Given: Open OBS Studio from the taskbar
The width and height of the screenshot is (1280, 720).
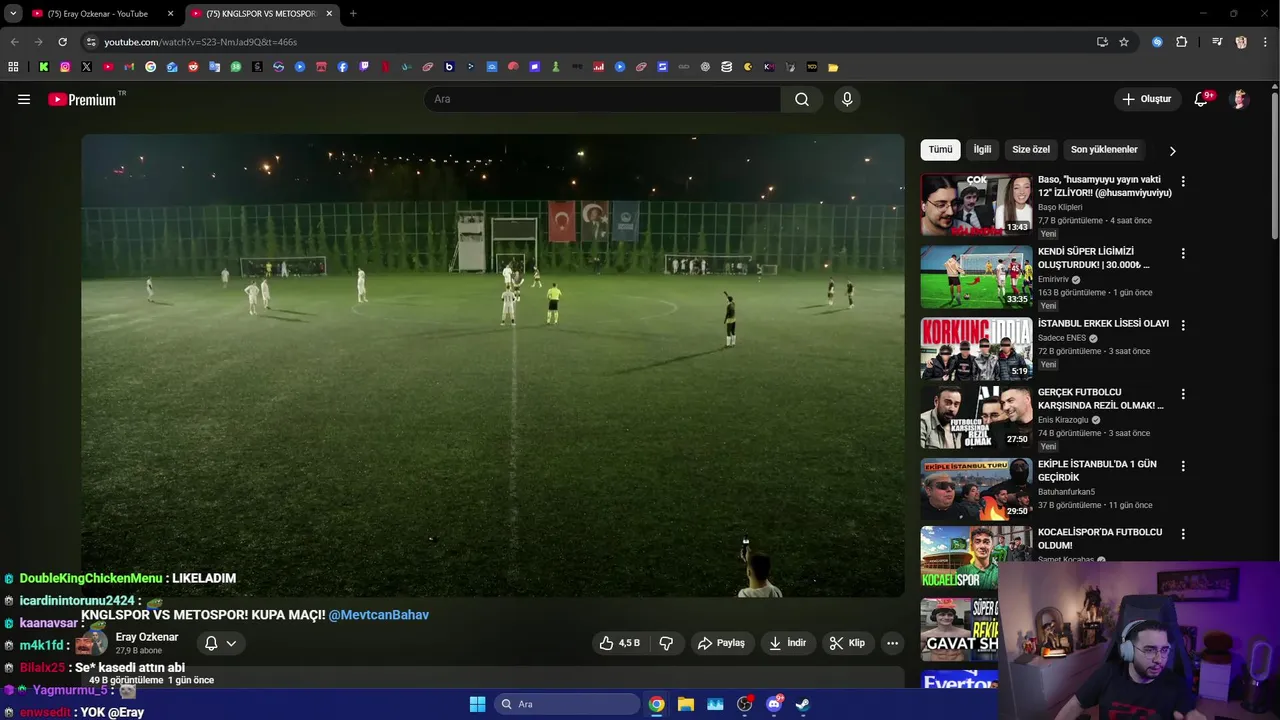Looking at the screenshot, I should [x=744, y=704].
